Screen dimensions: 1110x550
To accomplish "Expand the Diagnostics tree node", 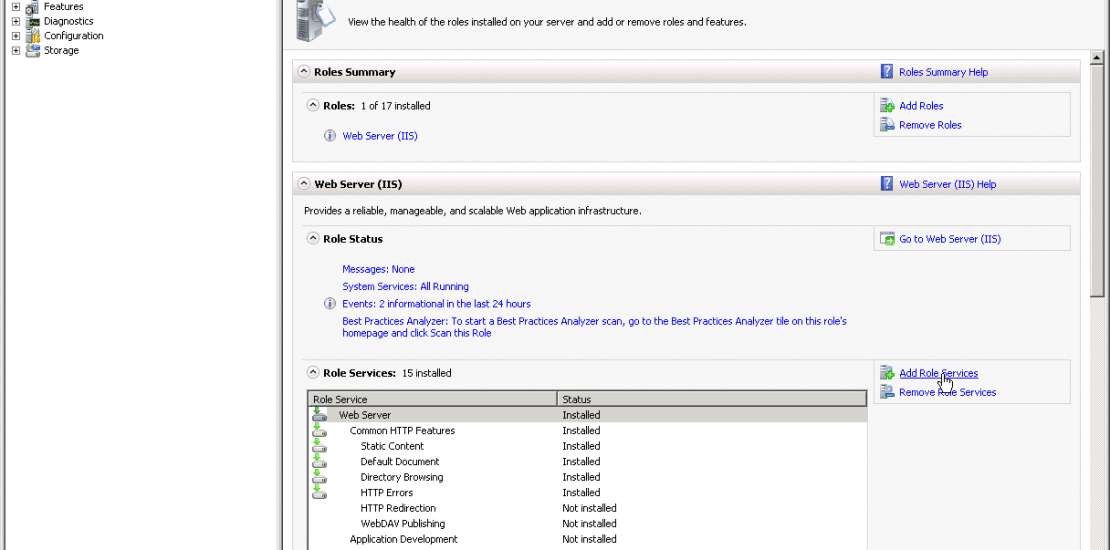I will click(16, 21).
